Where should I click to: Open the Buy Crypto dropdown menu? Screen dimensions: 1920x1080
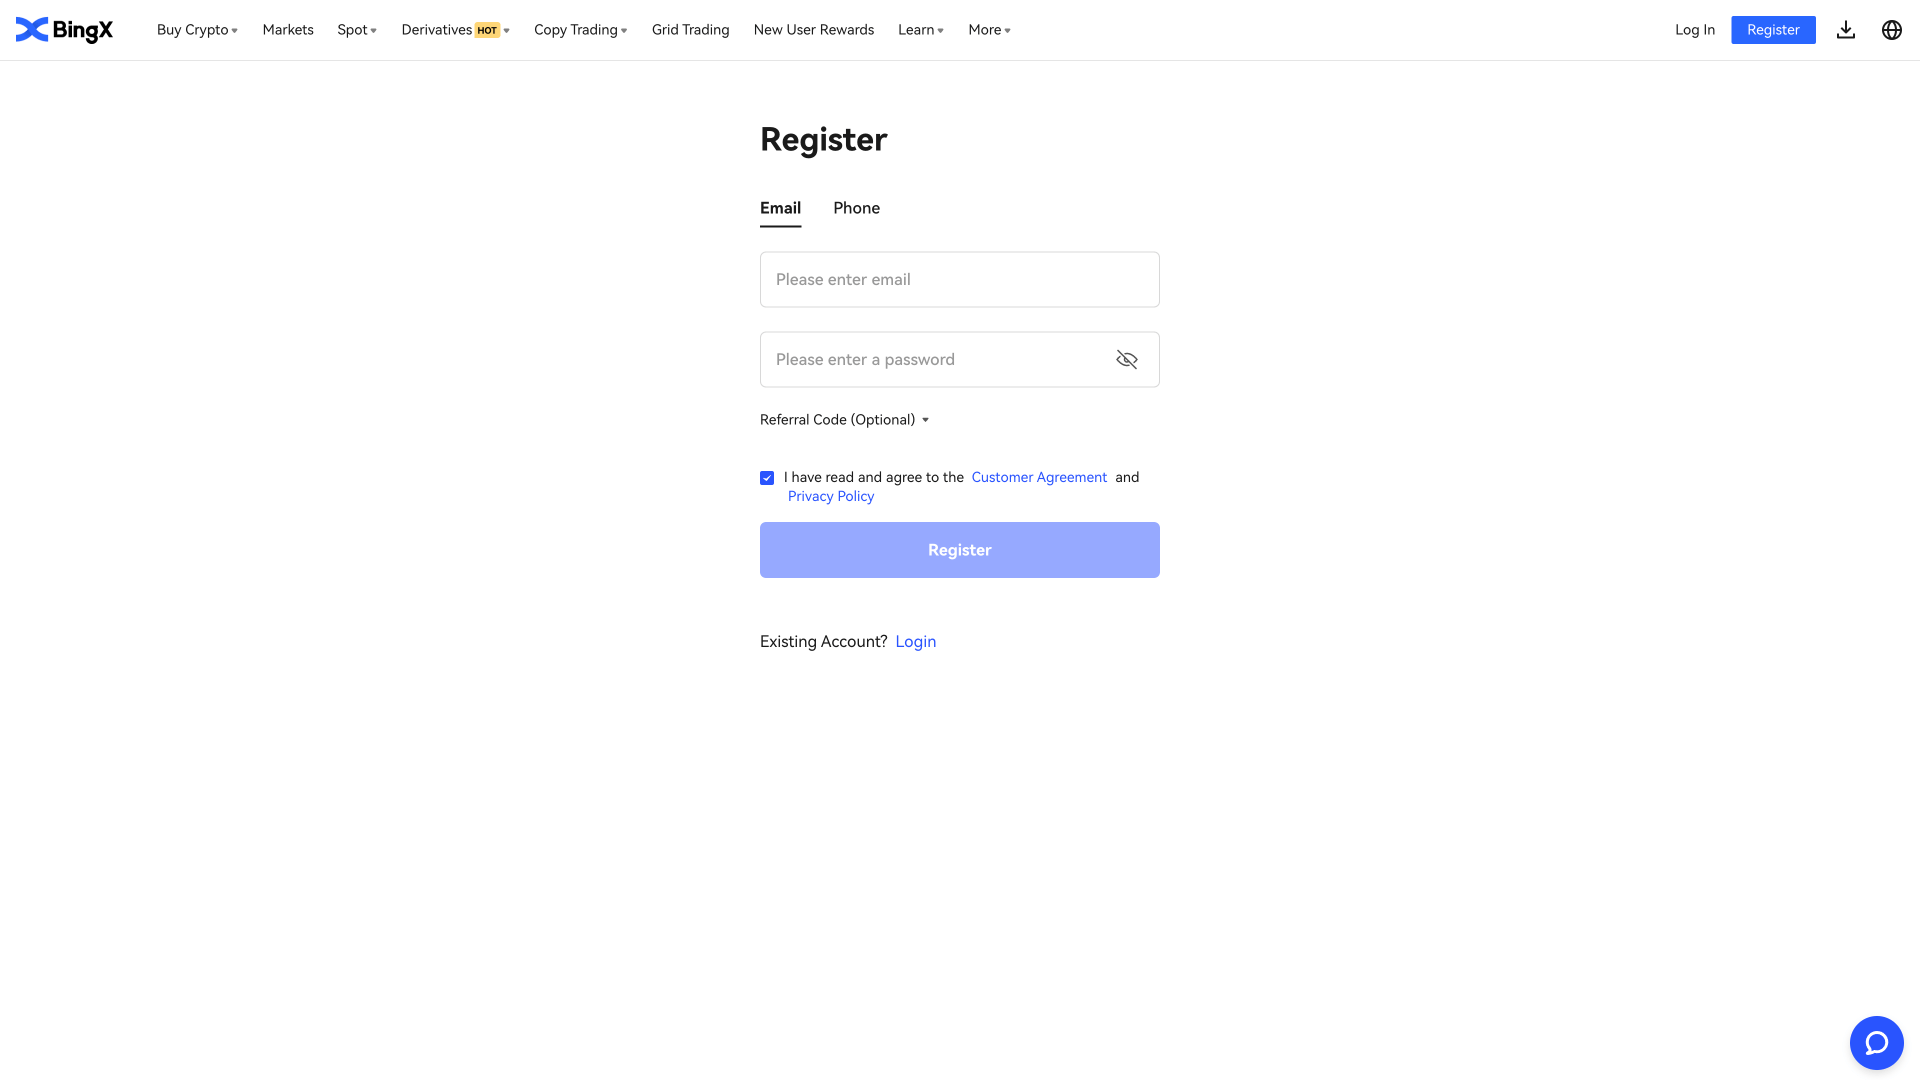[197, 30]
